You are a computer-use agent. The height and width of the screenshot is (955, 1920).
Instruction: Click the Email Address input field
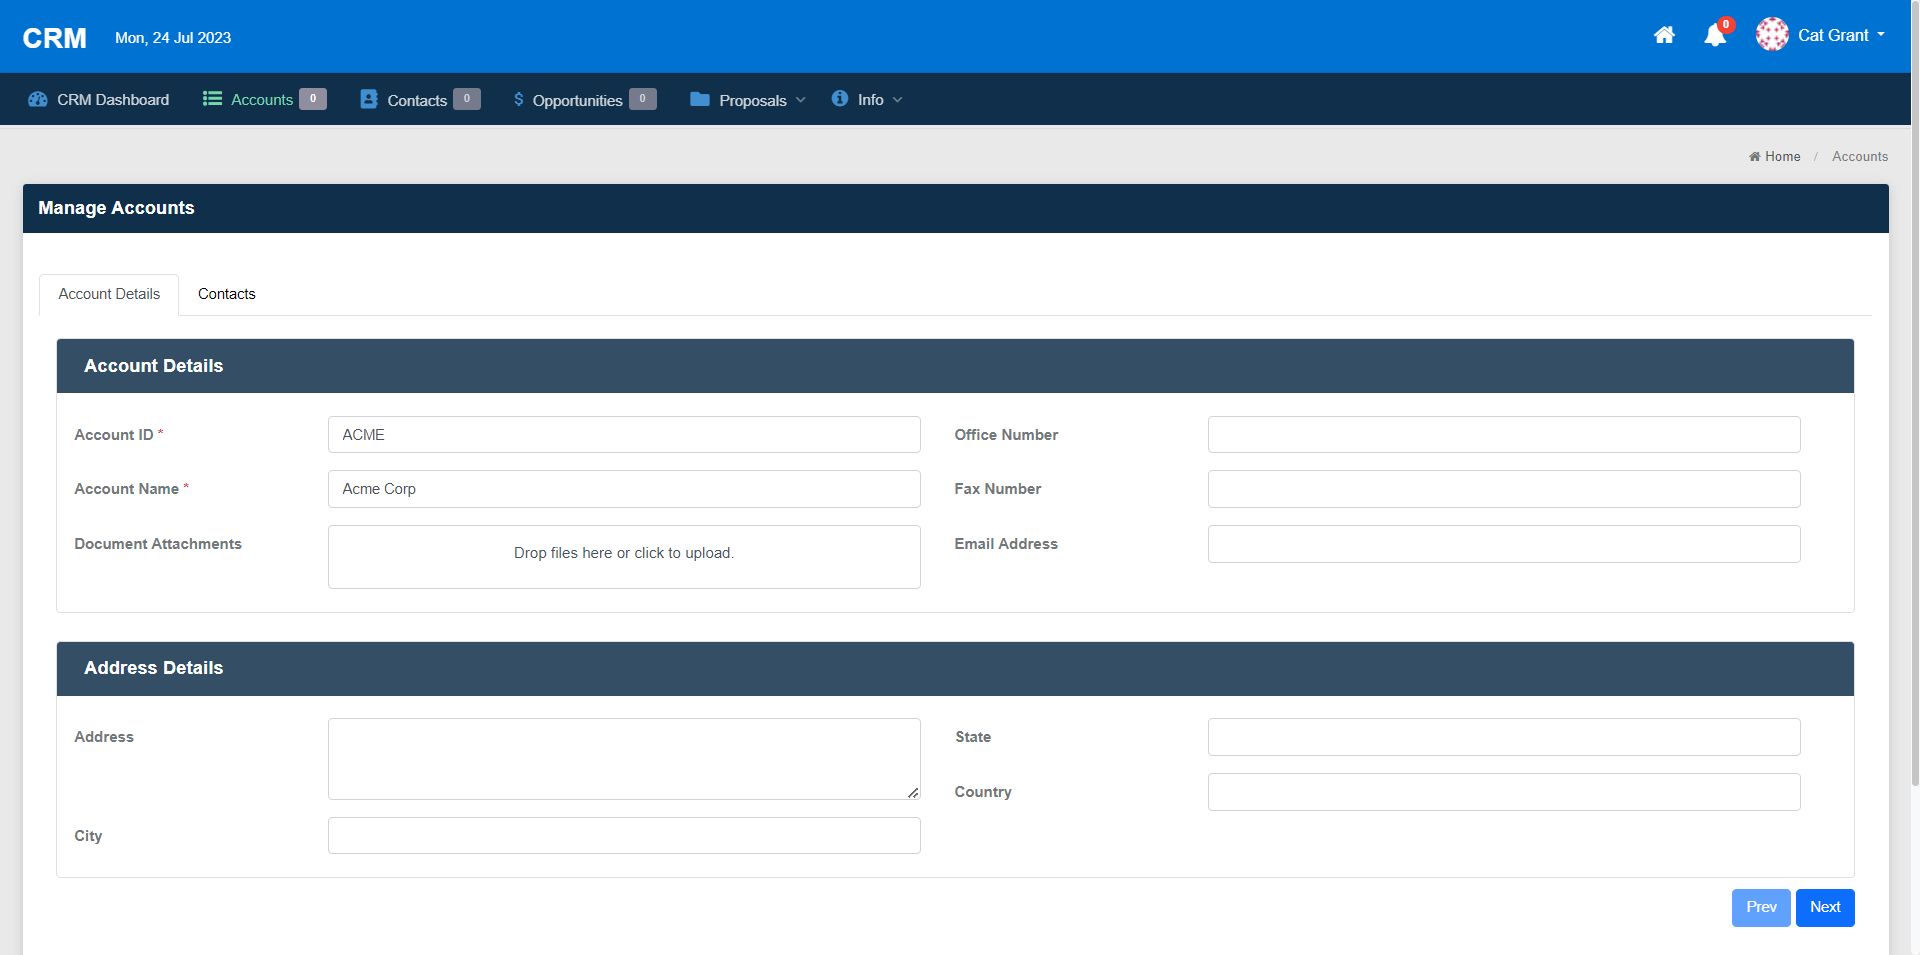click(x=1504, y=544)
